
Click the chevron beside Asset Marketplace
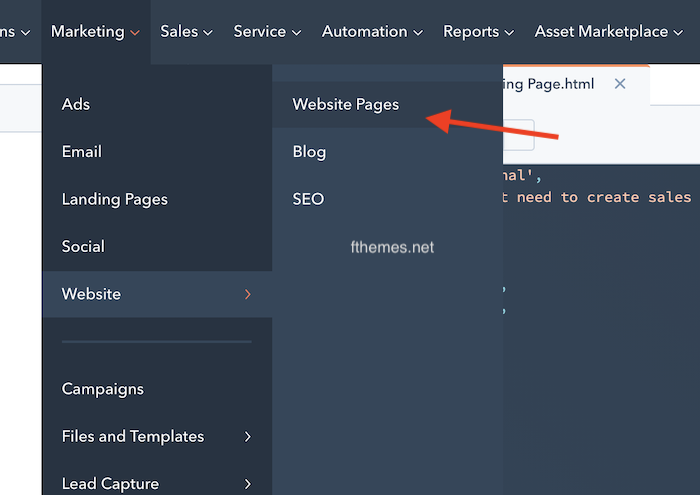(678, 33)
